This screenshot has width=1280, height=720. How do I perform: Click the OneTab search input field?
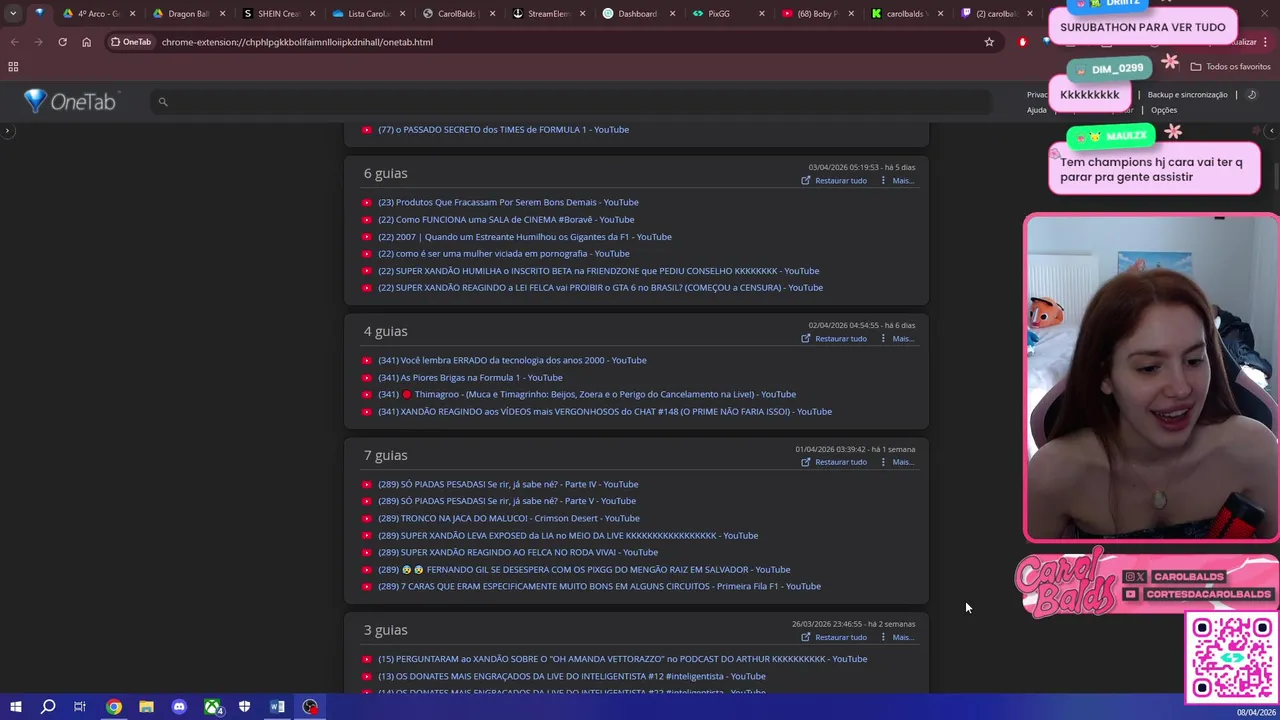570,102
